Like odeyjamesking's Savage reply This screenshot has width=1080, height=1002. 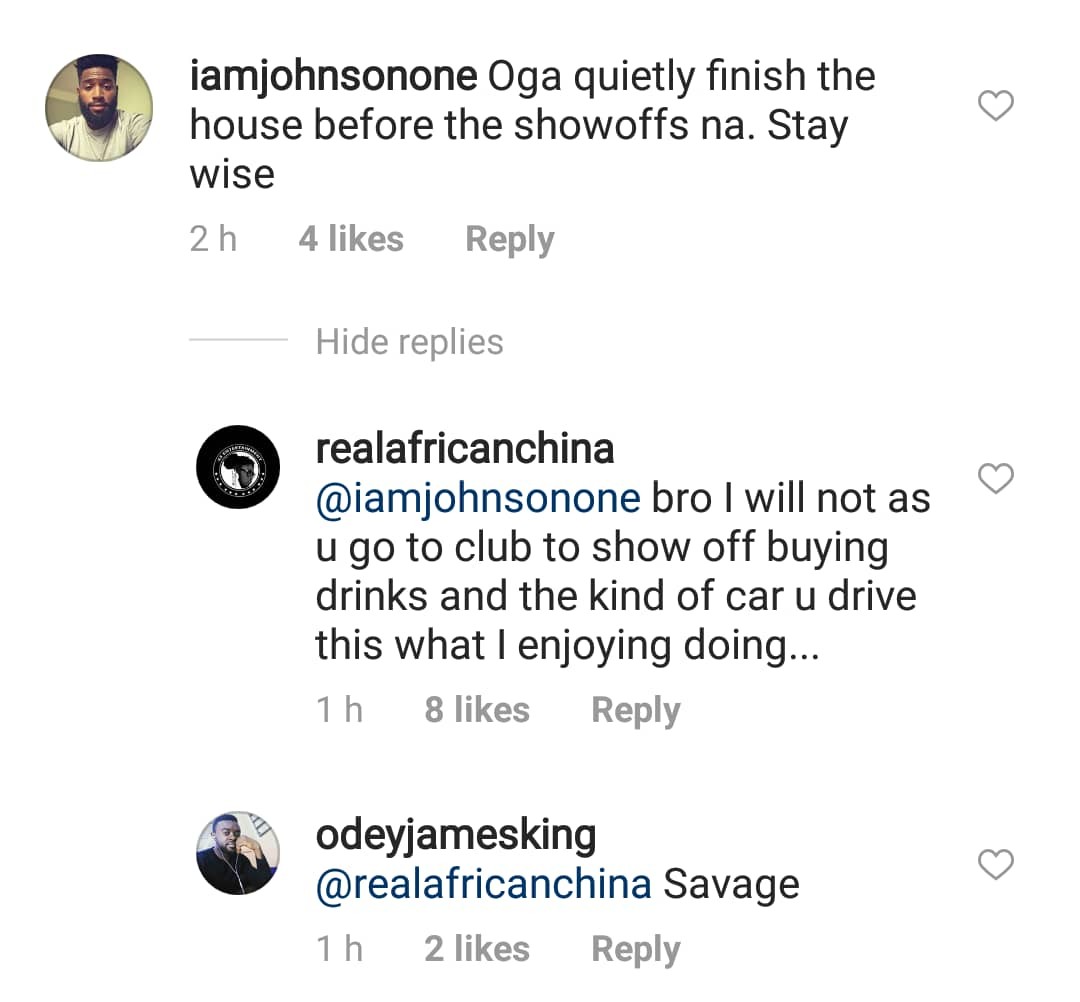995,865
